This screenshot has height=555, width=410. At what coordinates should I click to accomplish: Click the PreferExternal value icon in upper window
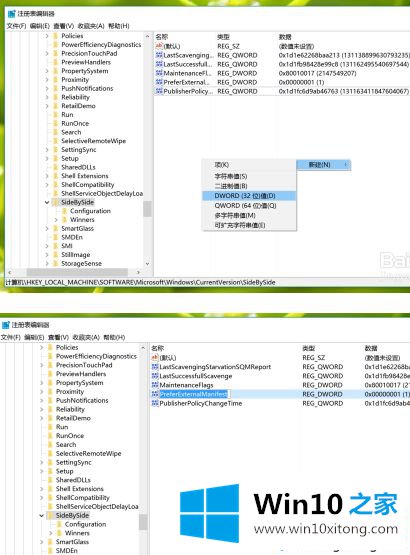click(159, 82)
